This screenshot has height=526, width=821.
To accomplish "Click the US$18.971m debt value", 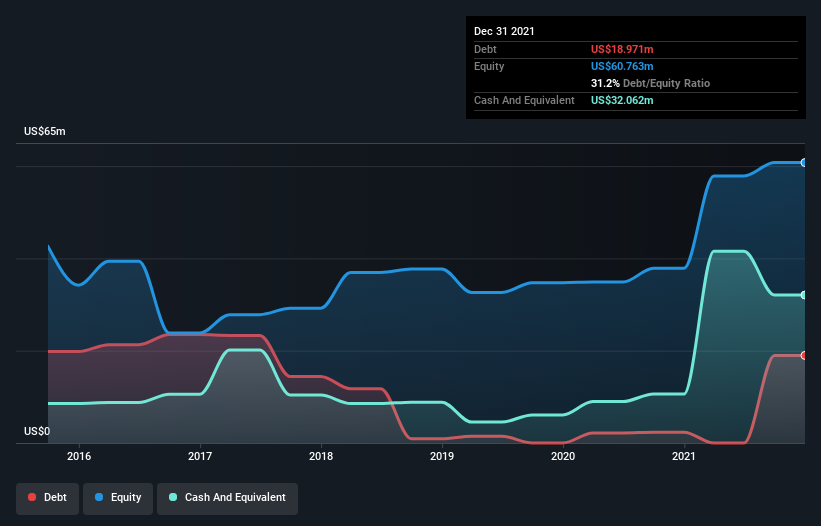I will (x=622, y=49).
